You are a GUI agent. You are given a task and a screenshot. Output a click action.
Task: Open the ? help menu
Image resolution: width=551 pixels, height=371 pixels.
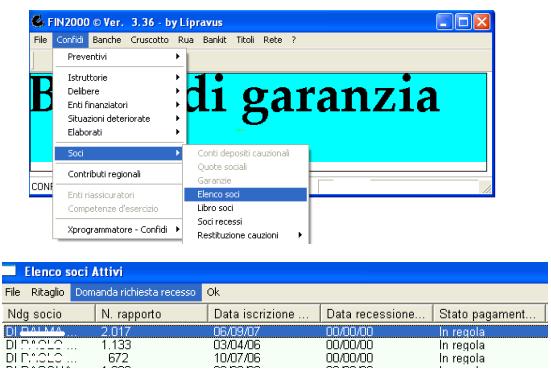(293, 40)
